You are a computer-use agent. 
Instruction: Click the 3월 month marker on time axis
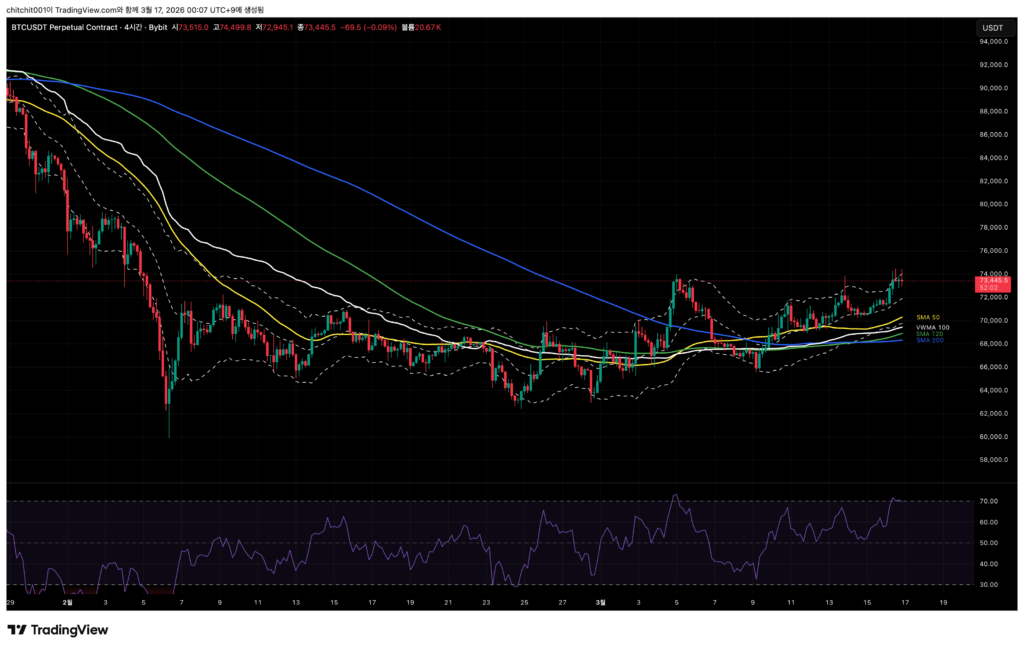coord(602,603)
